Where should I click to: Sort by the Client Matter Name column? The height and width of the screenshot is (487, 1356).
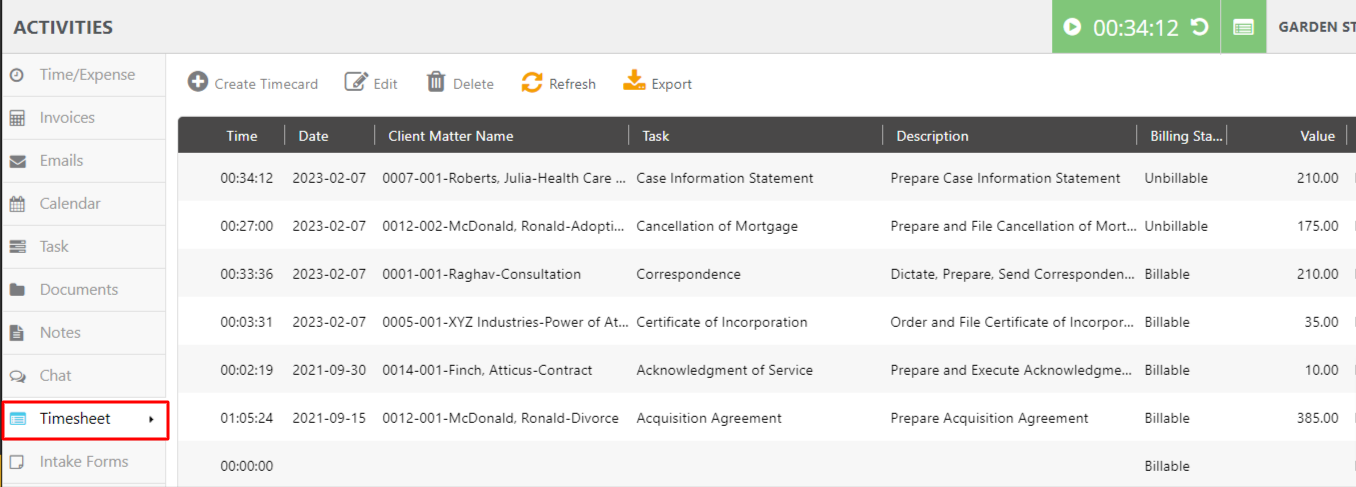click(x=450, y=136)
